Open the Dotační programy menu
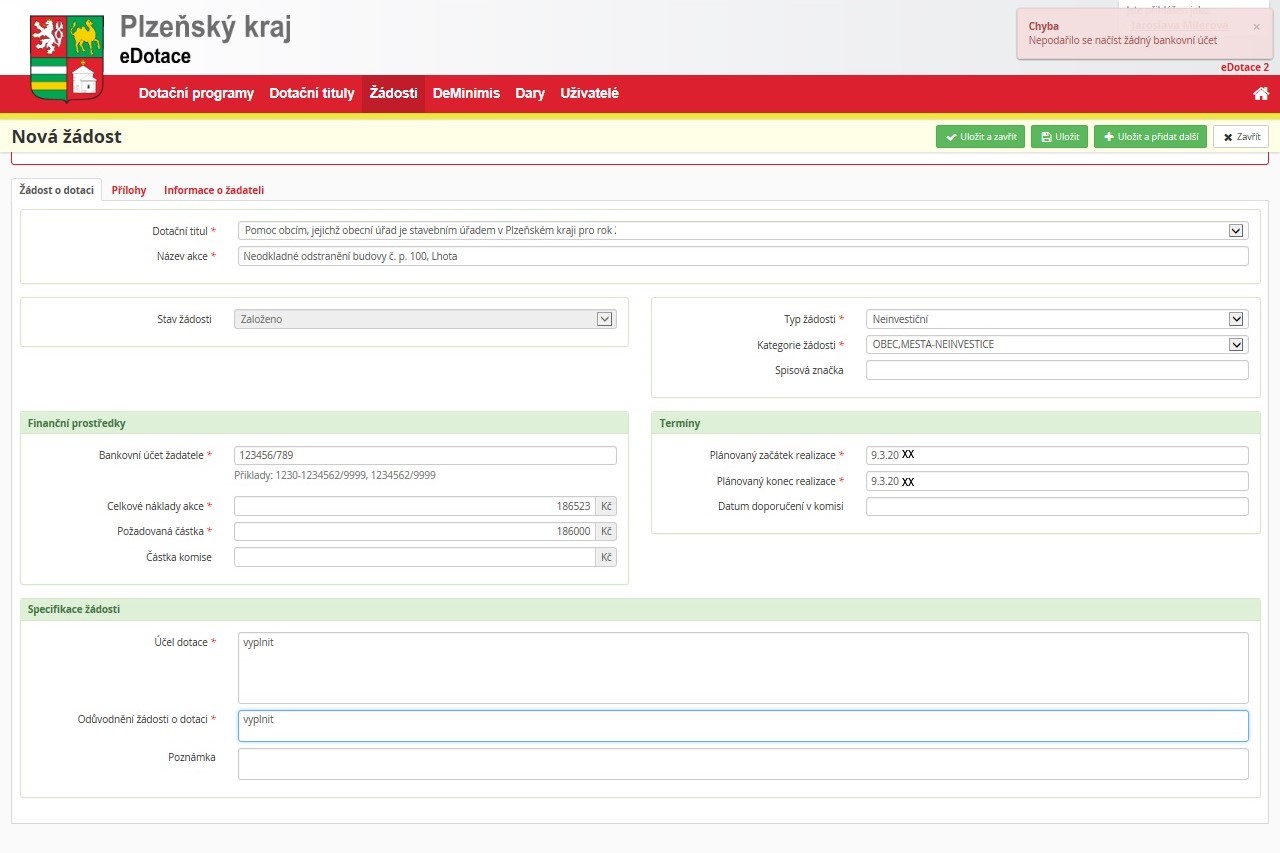Screen dimensions: 1280x853 point(196,93)
